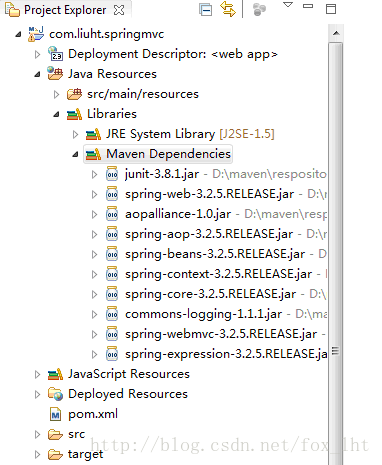Expand src/main/resources folder

point(56,94)
